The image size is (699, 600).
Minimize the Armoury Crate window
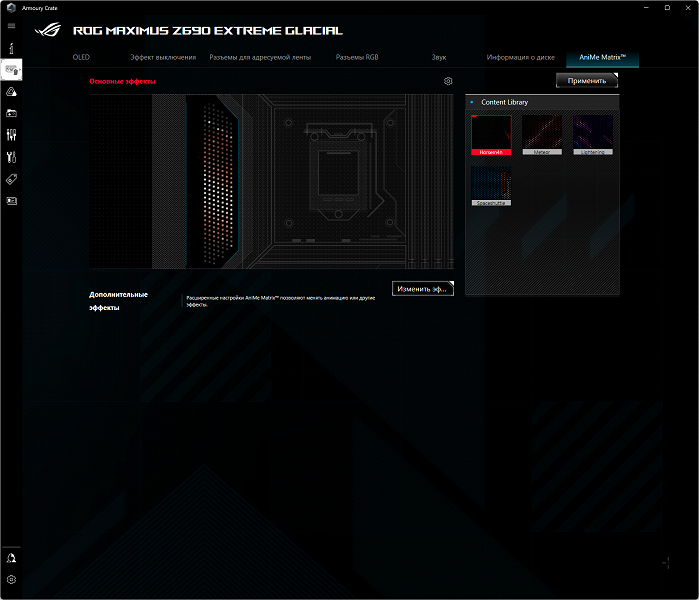[646, 8]
